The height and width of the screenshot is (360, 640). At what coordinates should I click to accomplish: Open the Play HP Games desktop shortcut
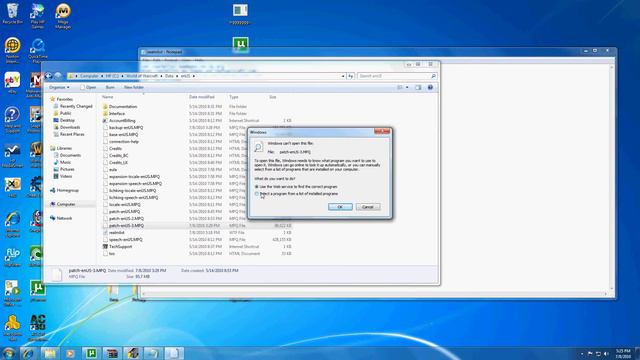[38, 16]
